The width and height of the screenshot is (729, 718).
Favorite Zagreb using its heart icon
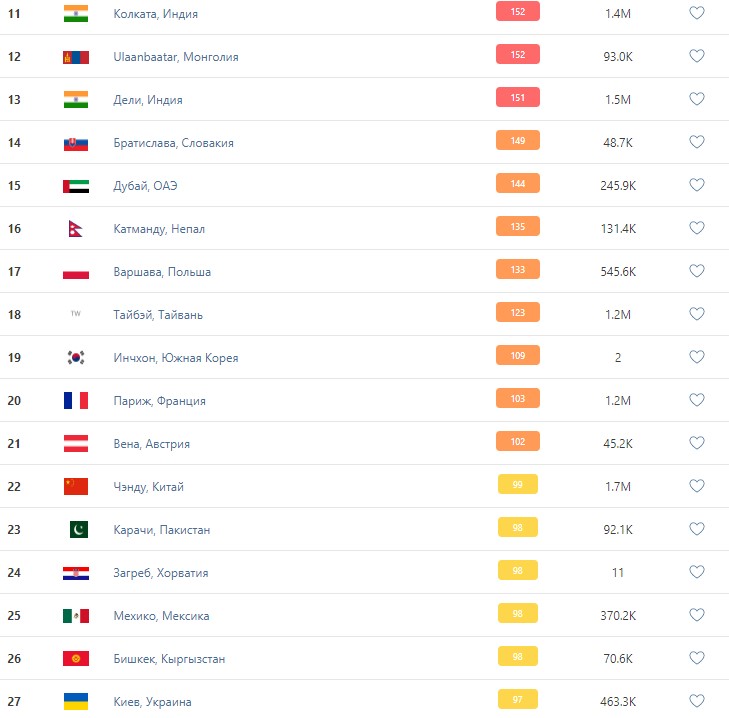click(697, 573)
